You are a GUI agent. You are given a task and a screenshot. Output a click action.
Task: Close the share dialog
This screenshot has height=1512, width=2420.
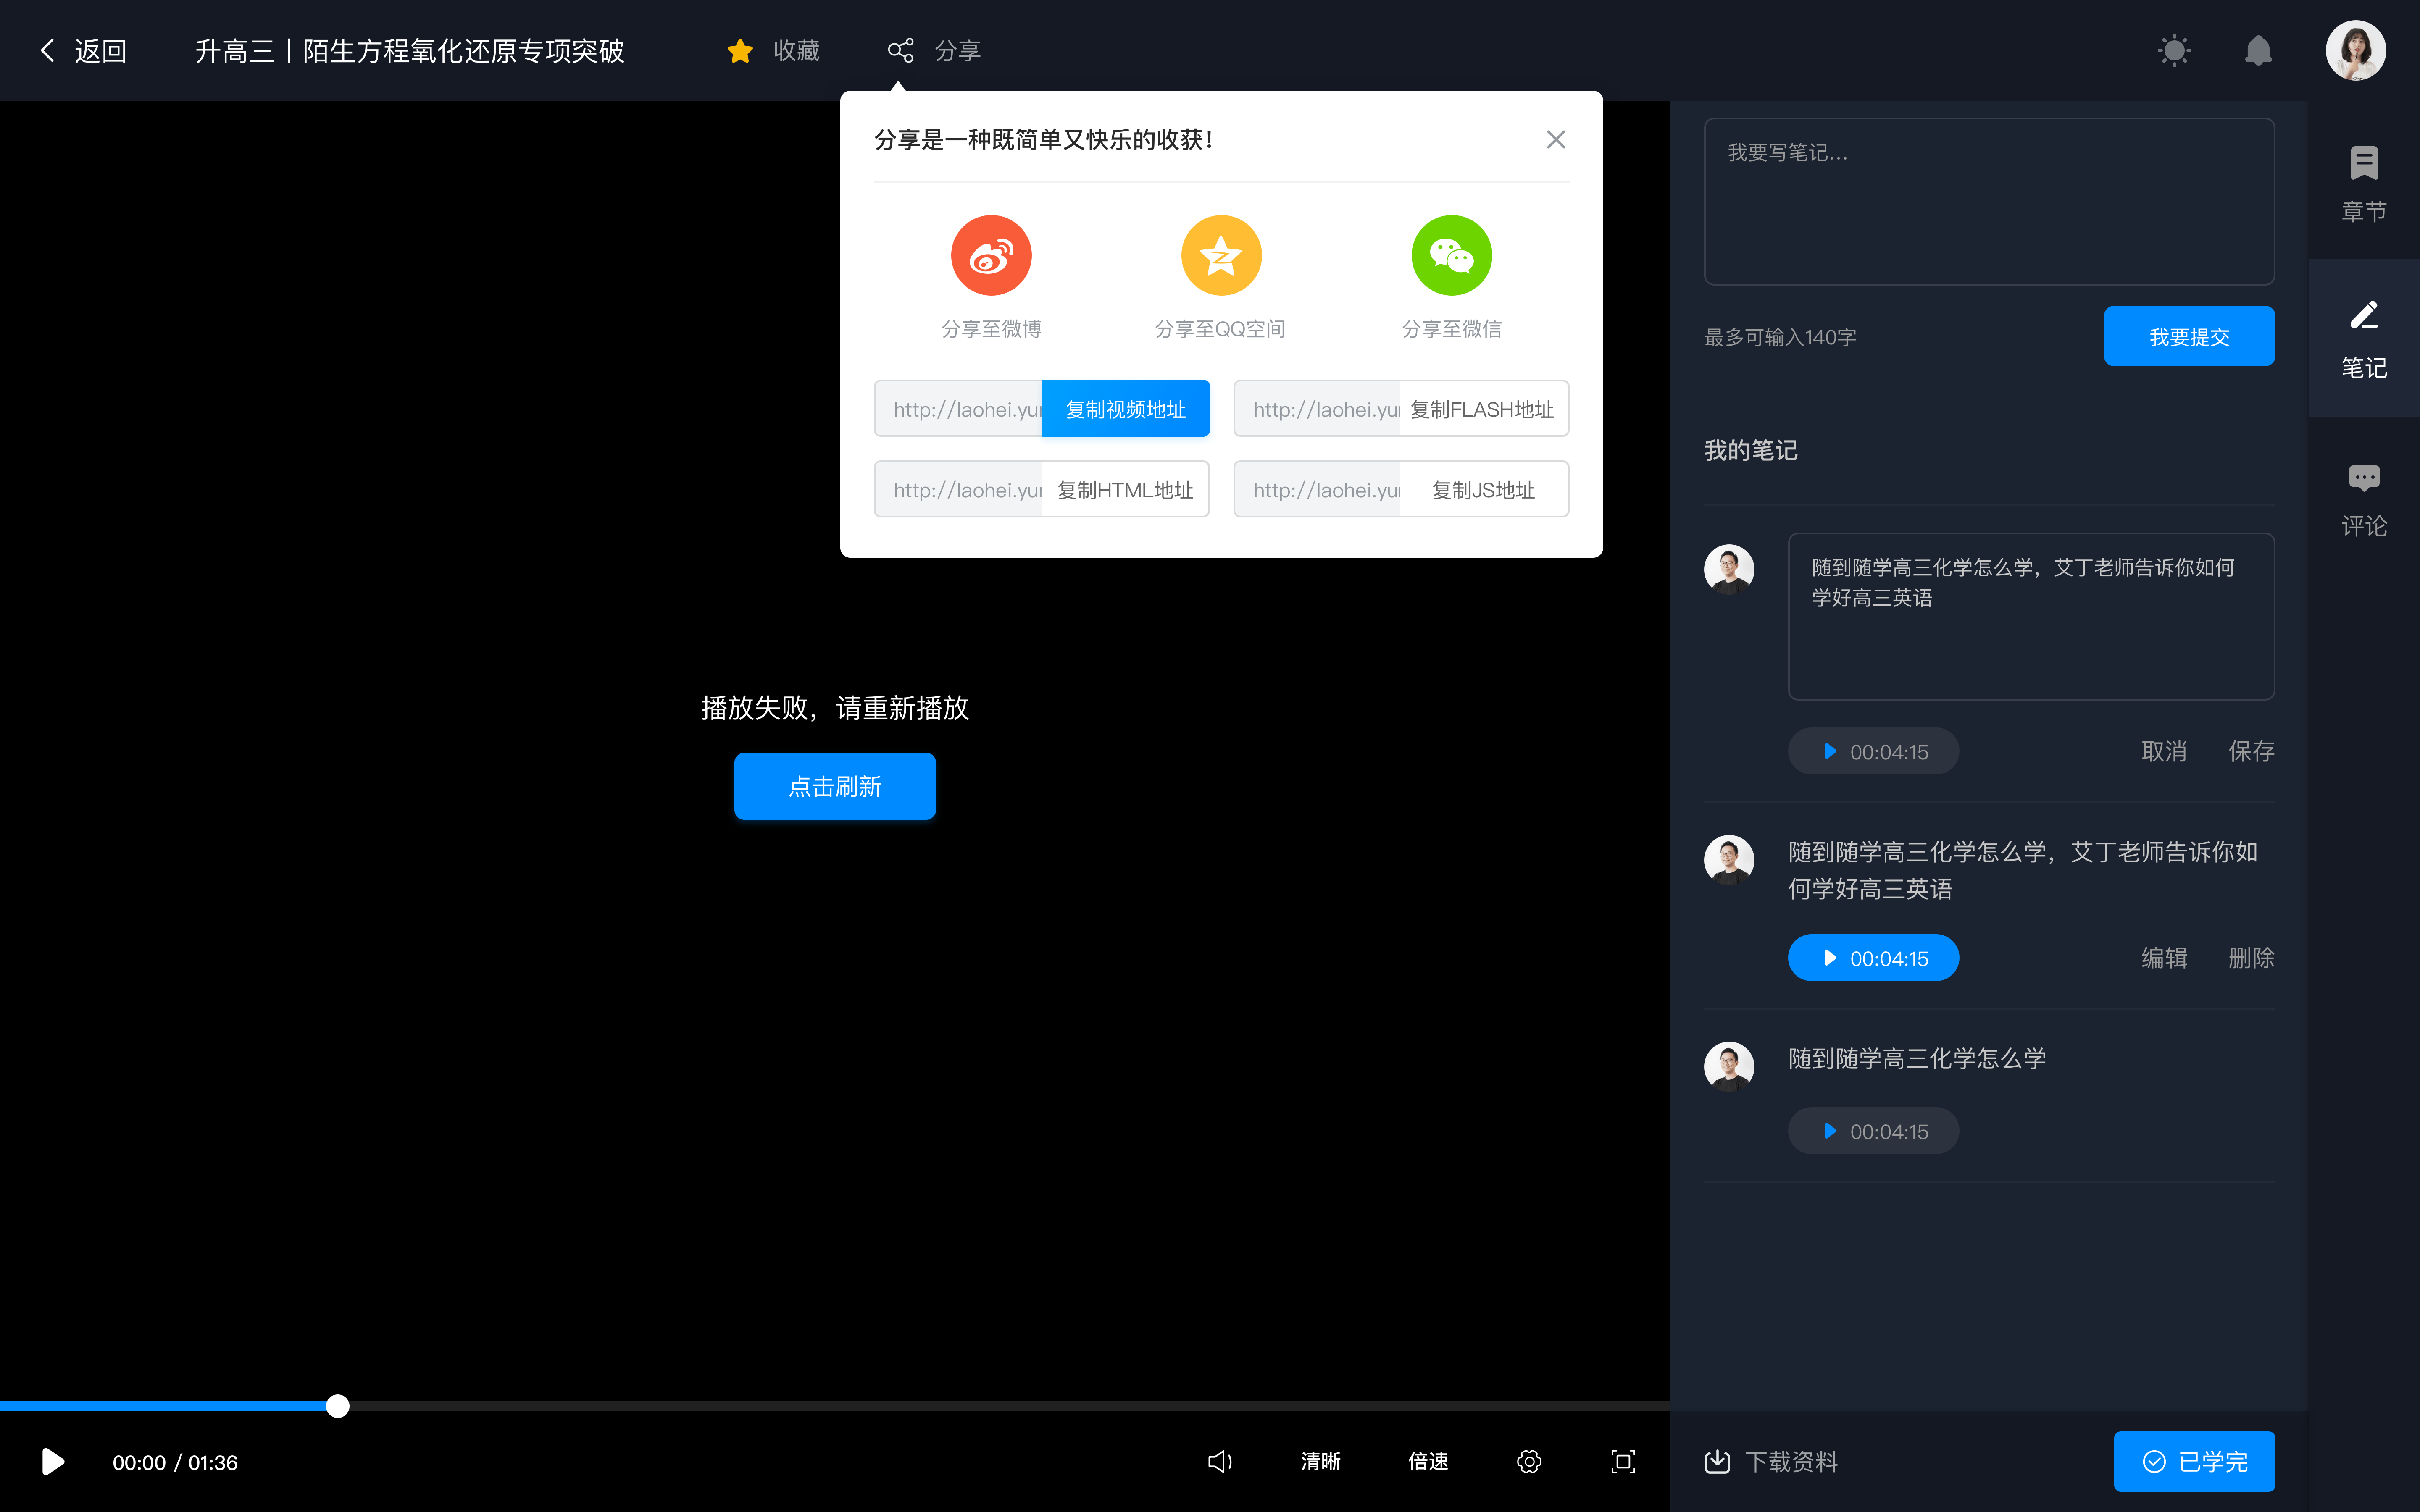1556,139
